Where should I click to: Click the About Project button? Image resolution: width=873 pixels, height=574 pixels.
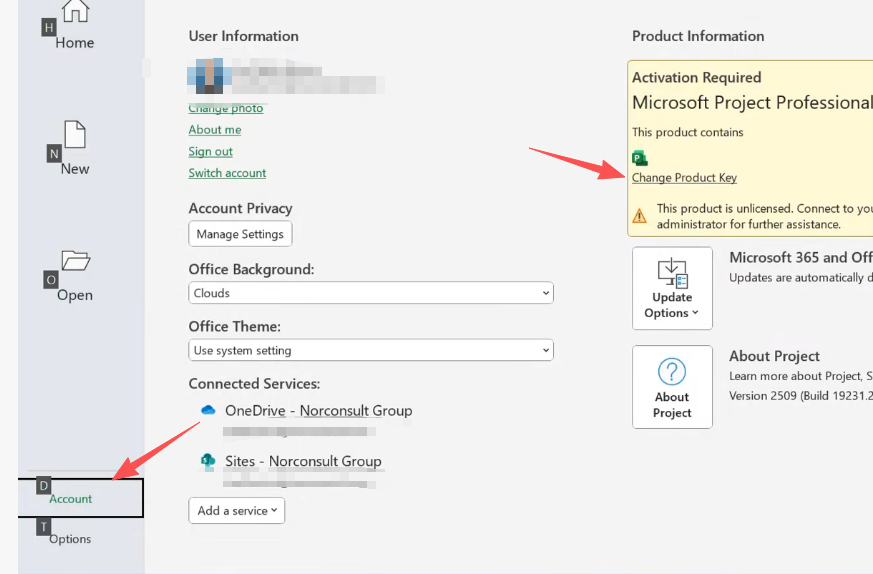pos(672,387)
